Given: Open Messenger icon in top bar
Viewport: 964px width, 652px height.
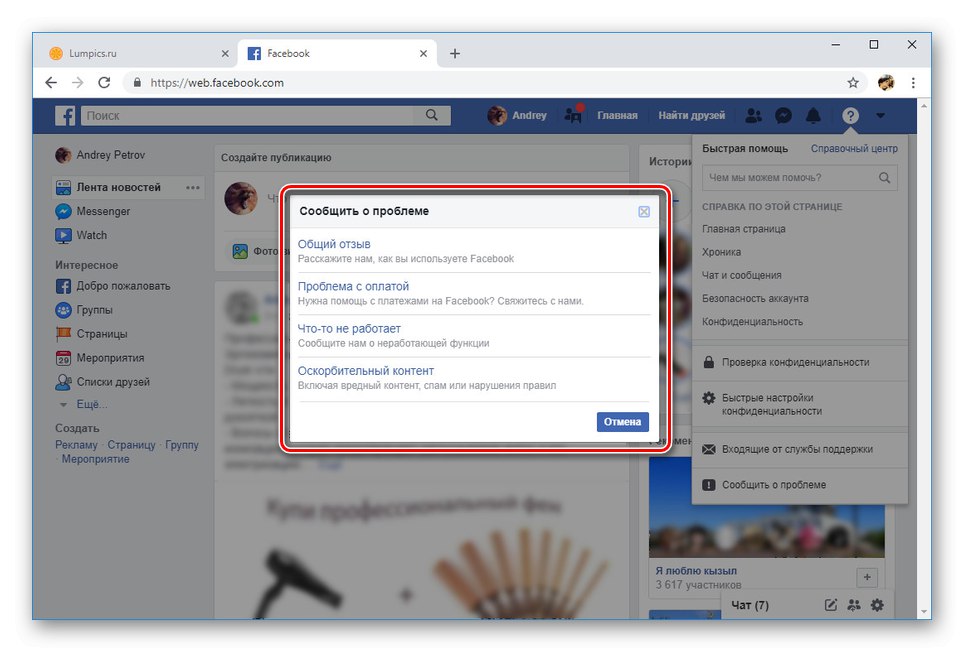Looking at the screenshot, I should pos(783,116).
